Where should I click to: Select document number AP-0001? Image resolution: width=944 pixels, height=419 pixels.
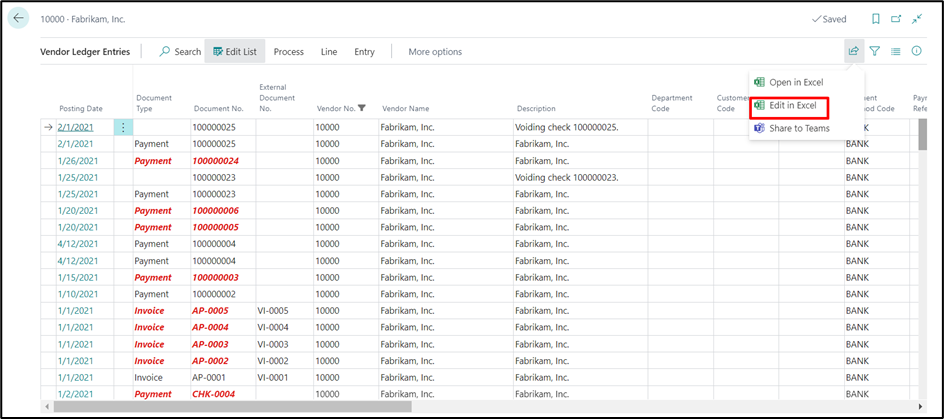[210, 377]
